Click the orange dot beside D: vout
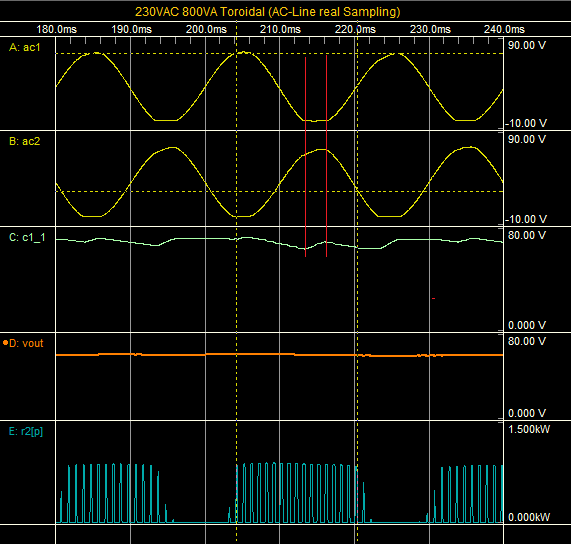 [5, 343]
